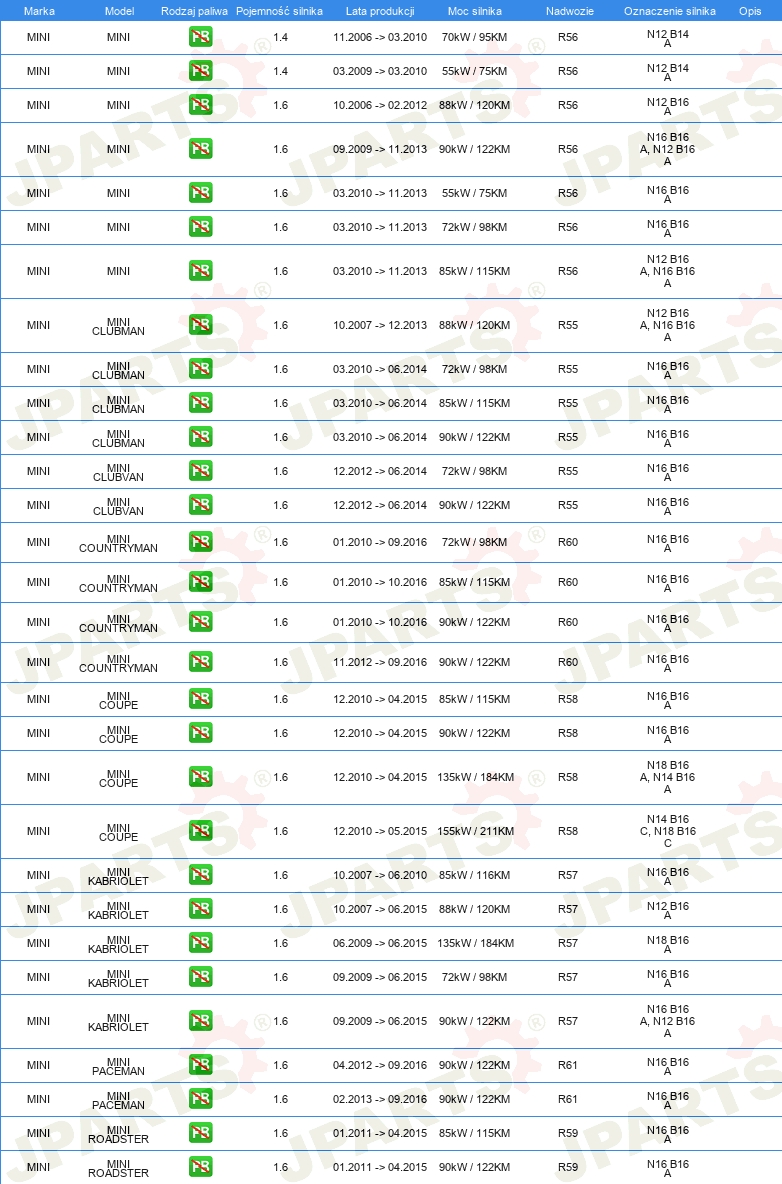
Task: Click the Lata produkcji column header
Action: pyautogui.click(x=380, y=11)
